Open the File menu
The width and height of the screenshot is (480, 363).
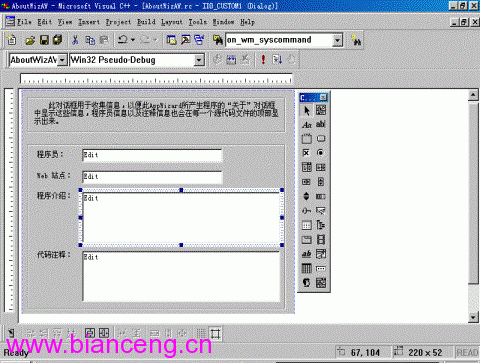pyautogui.click(x=24, y=22)
